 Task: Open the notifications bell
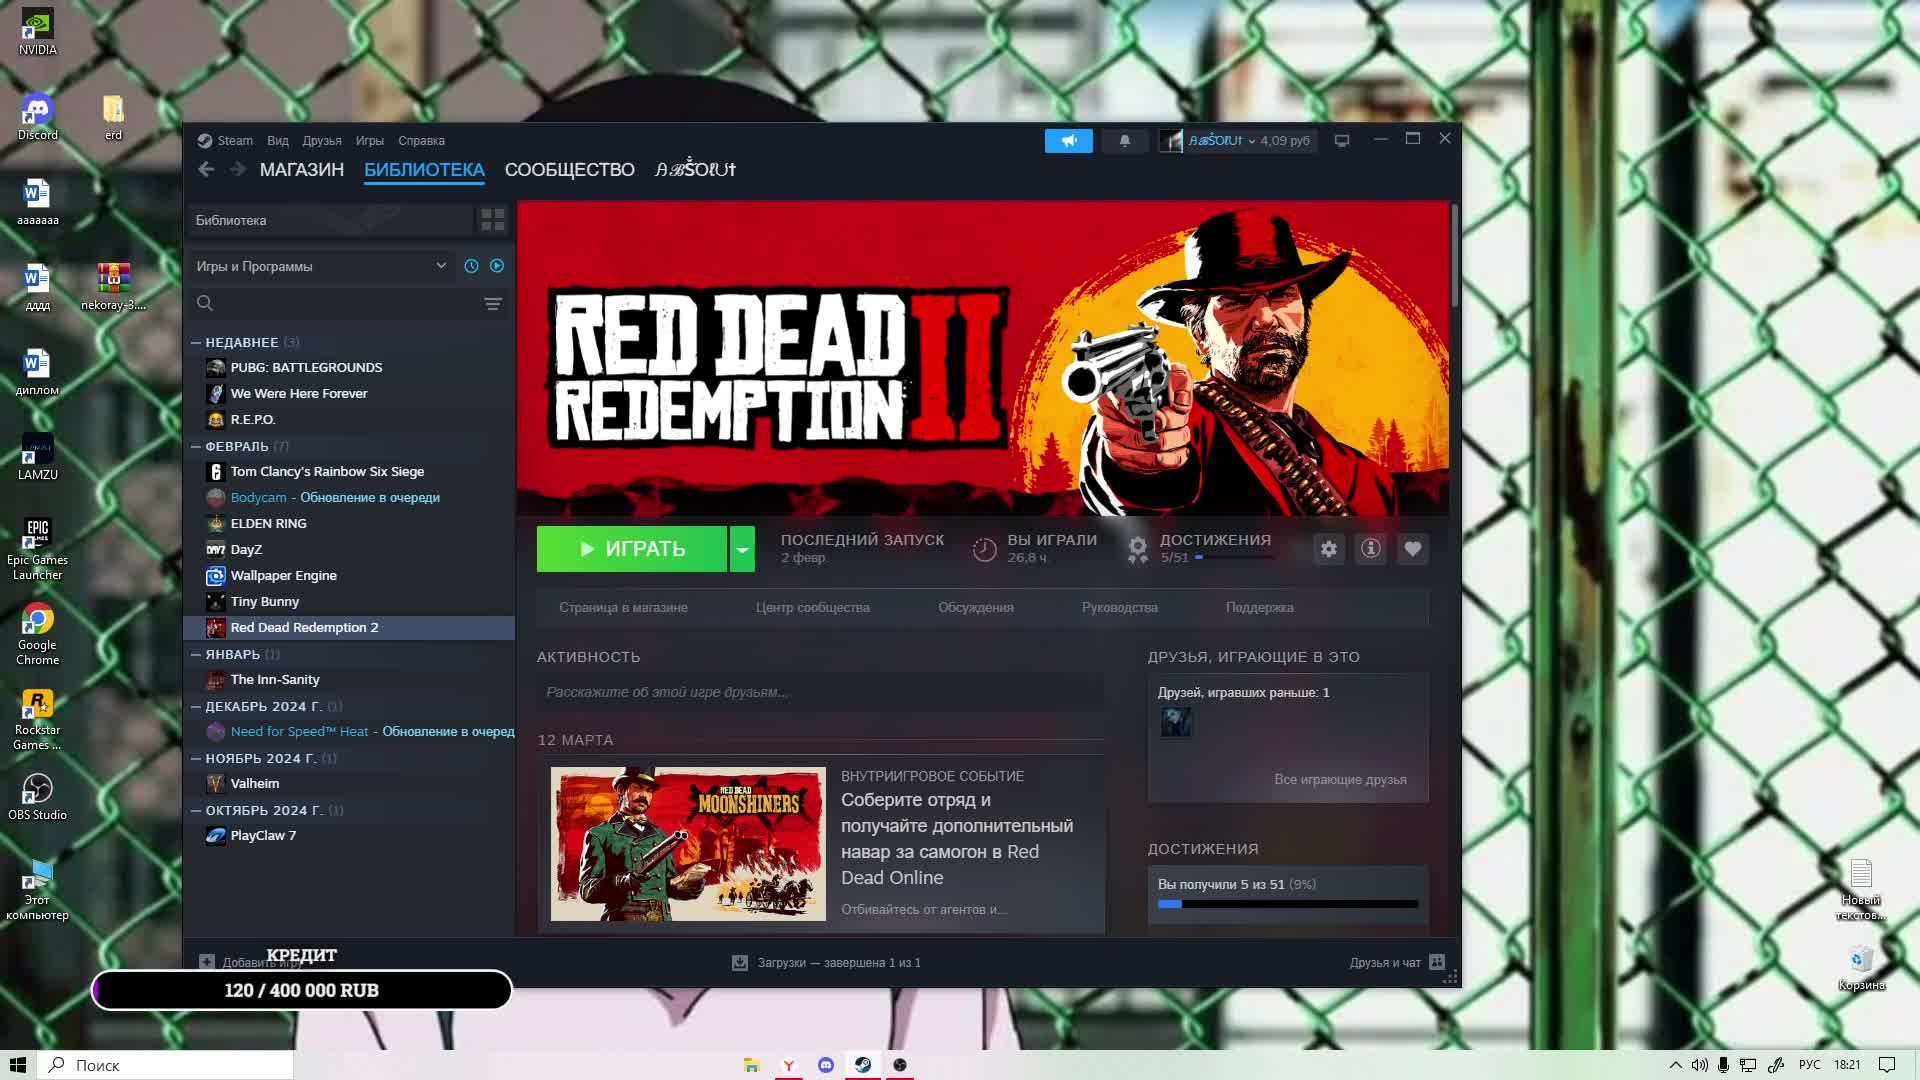pos(1124,141)
